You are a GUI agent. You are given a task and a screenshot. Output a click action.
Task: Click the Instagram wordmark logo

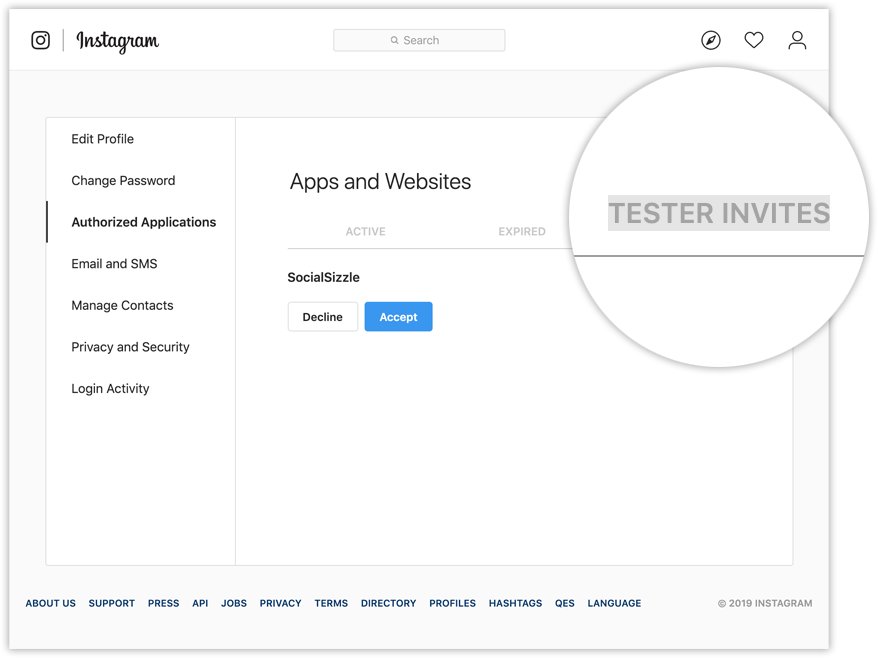click(x=118, y=41)
